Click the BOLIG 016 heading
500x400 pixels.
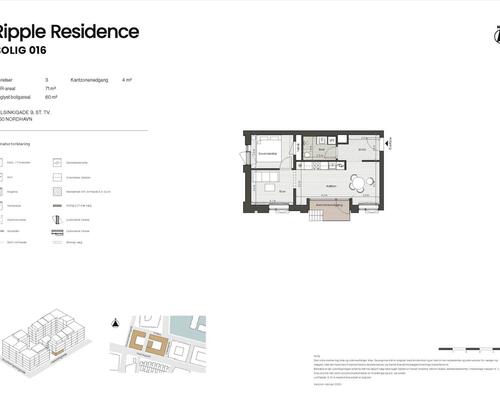point(23,50)
